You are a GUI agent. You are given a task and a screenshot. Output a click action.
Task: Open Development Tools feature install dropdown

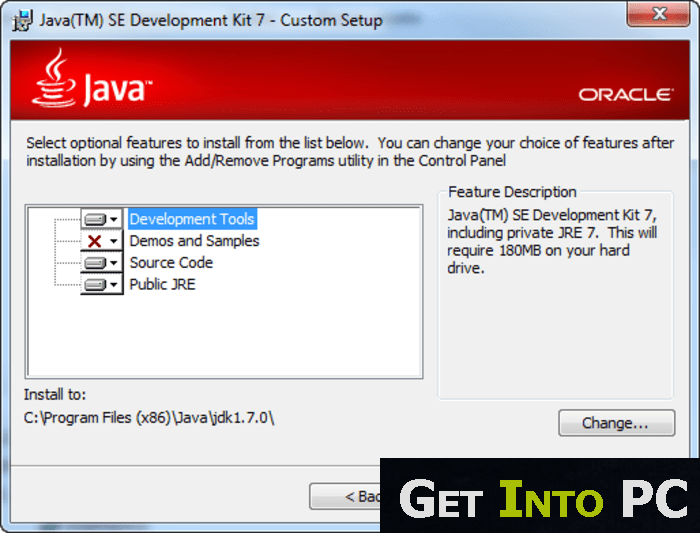[x=102, y=219]
